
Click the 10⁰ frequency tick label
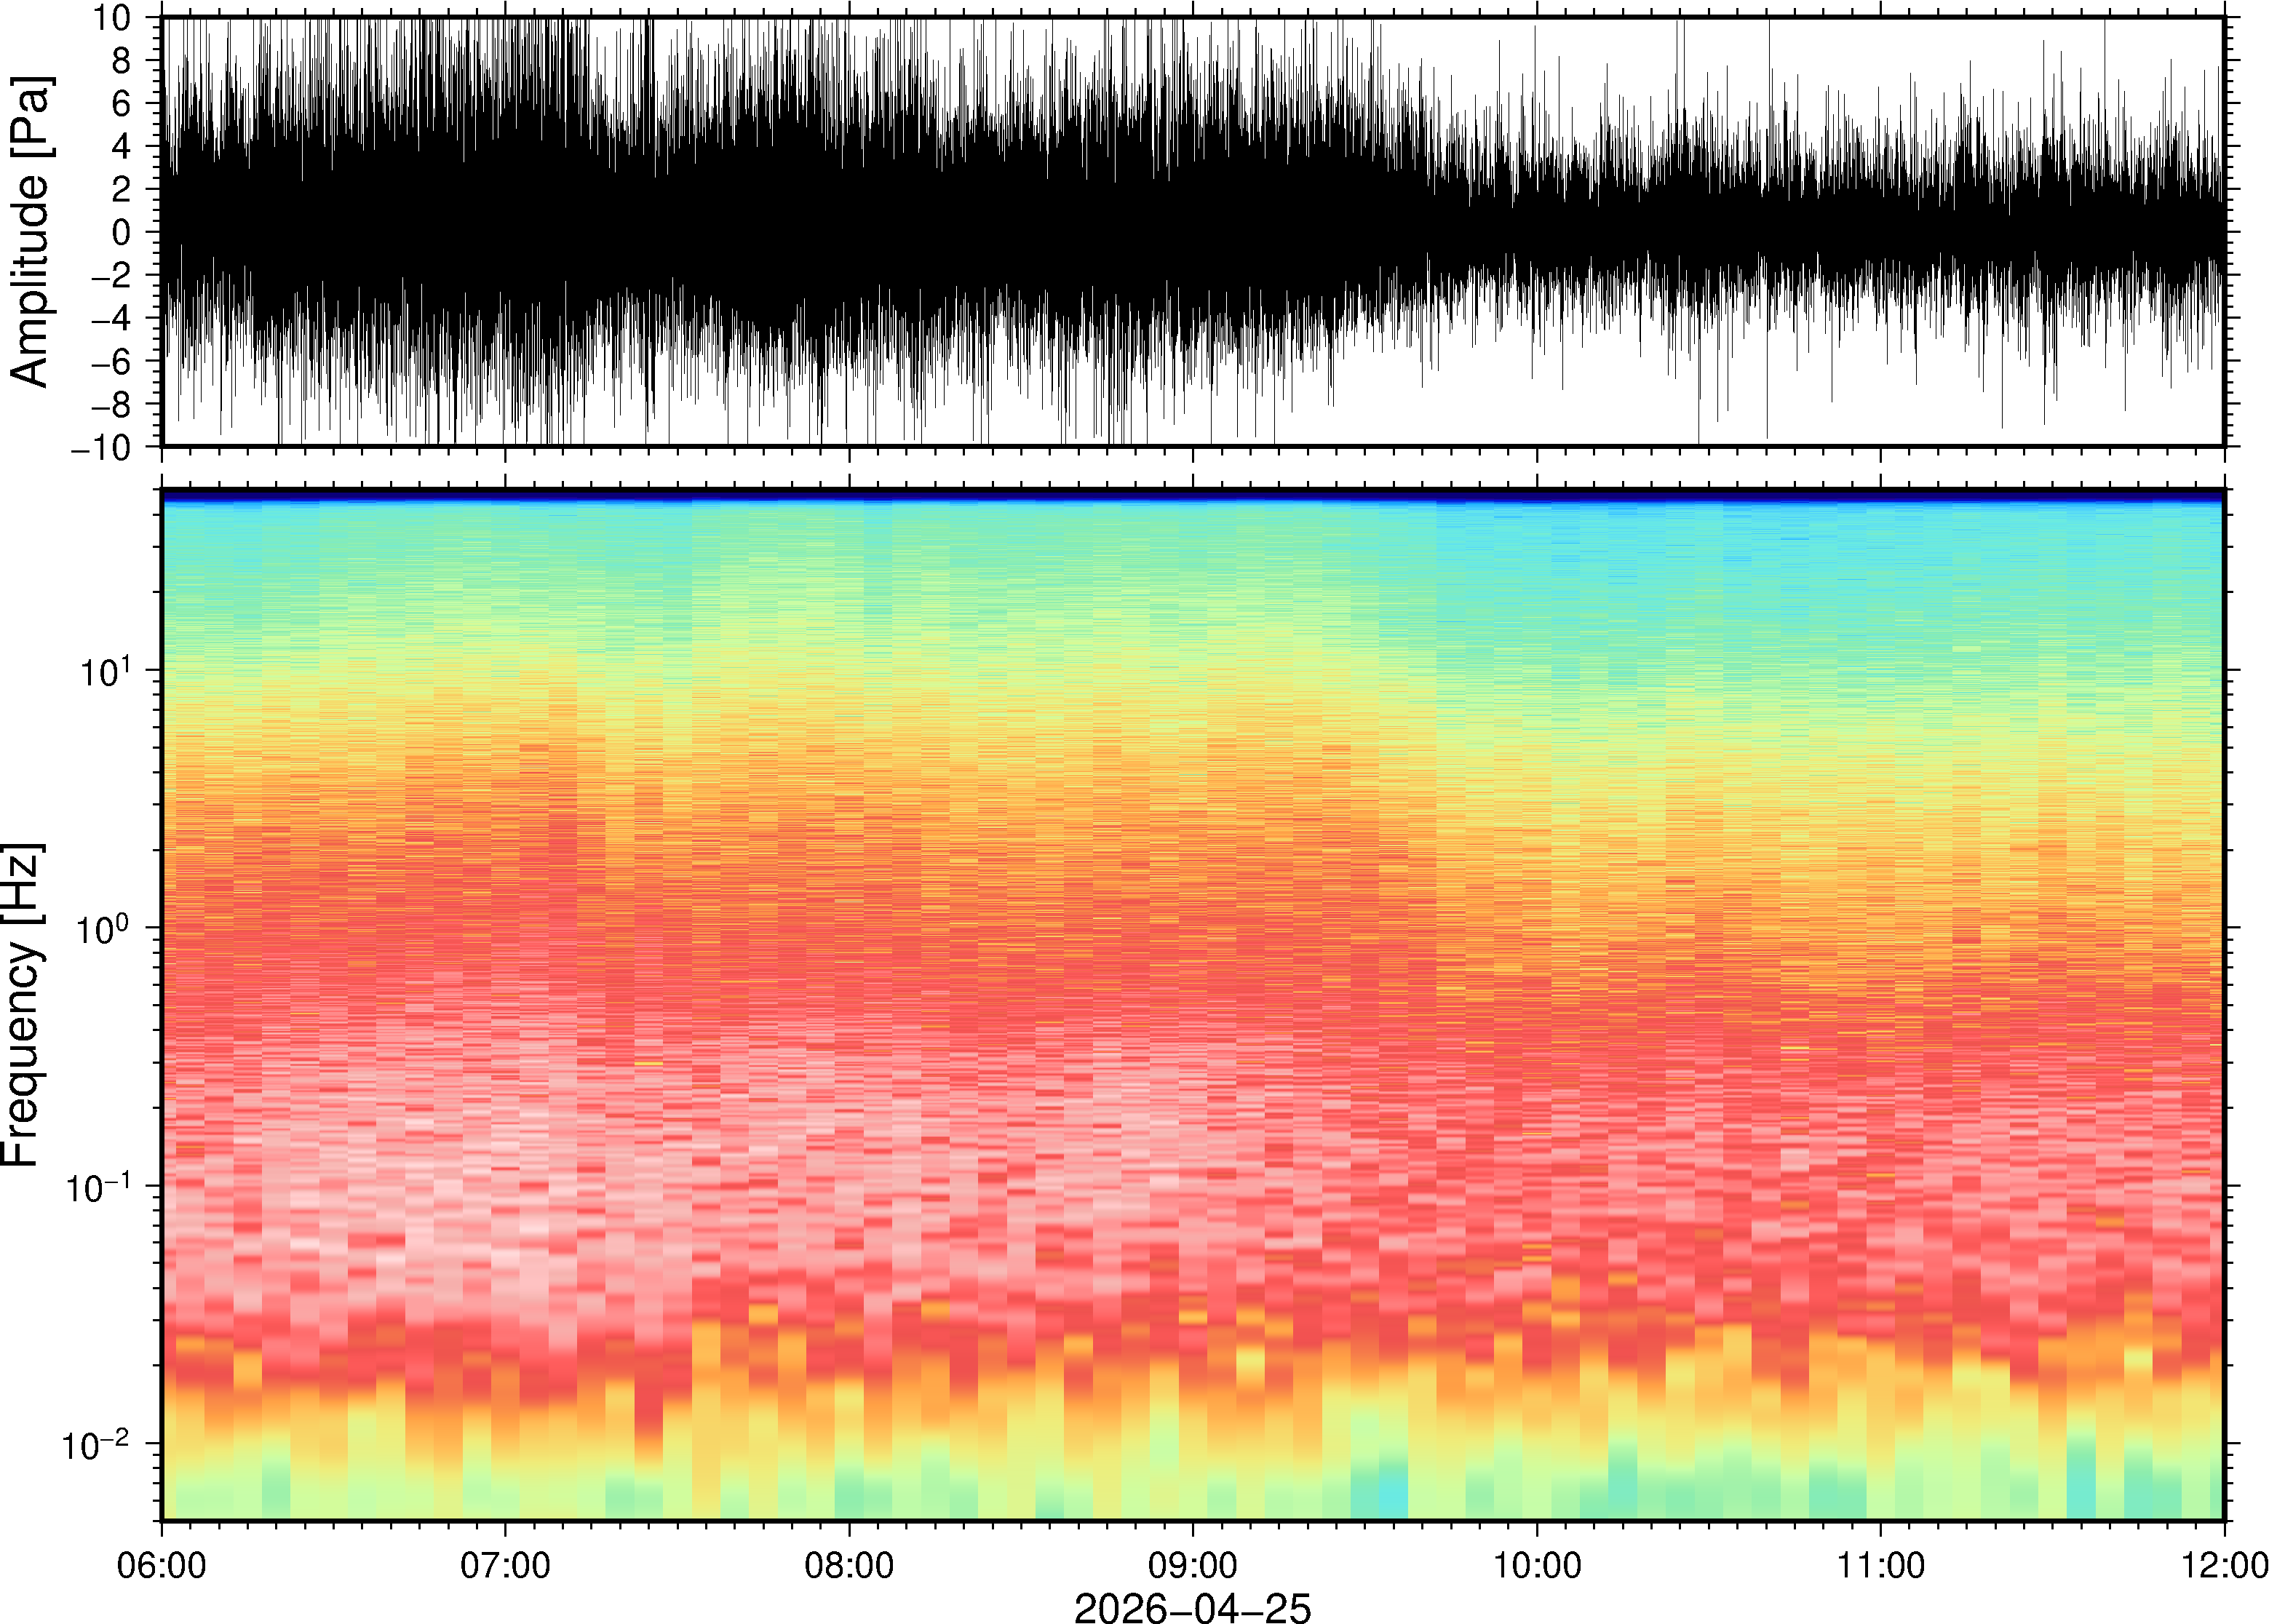pos(104,928)
